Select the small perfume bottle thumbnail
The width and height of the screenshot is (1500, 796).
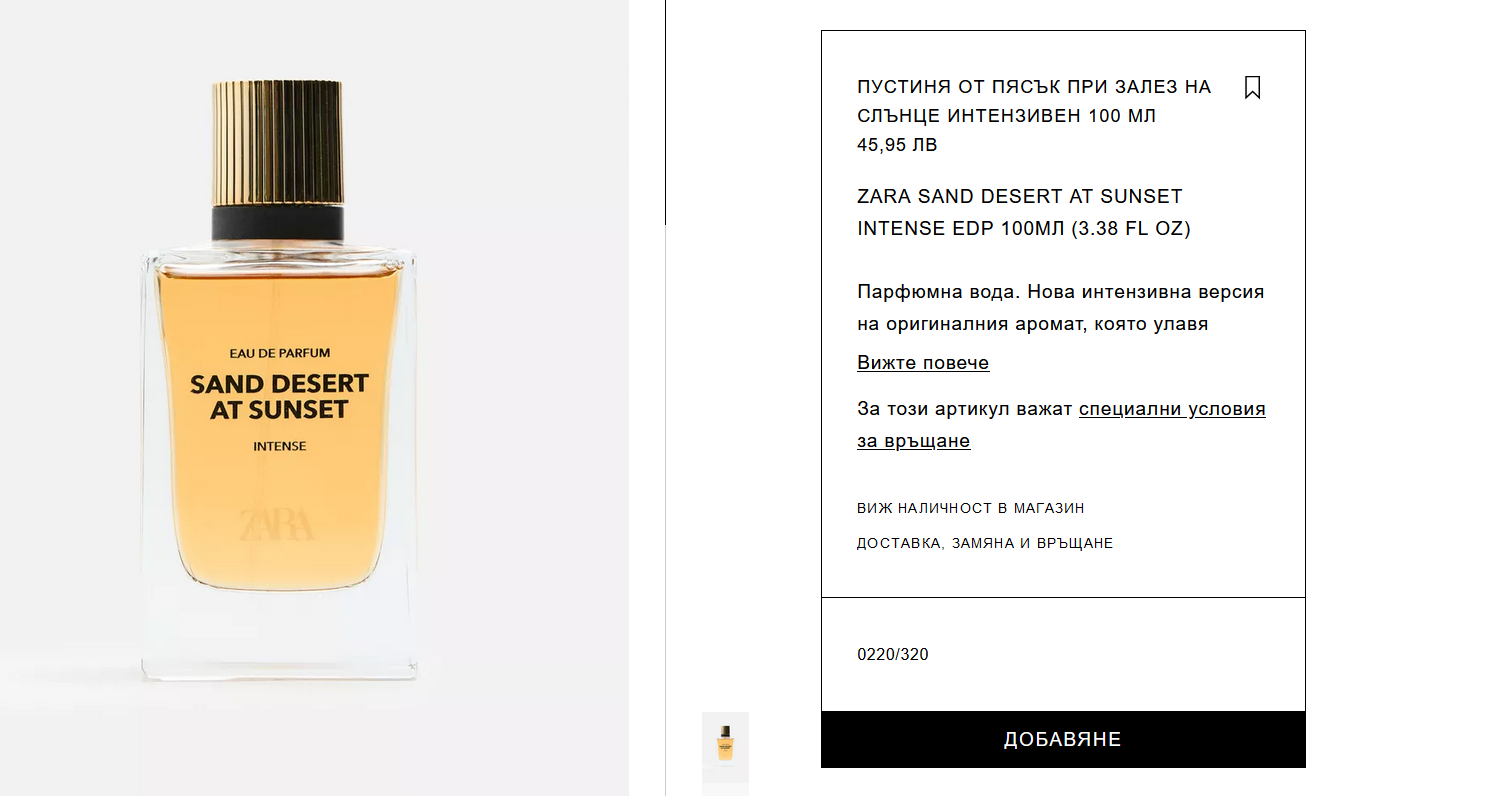coord(725,743)
